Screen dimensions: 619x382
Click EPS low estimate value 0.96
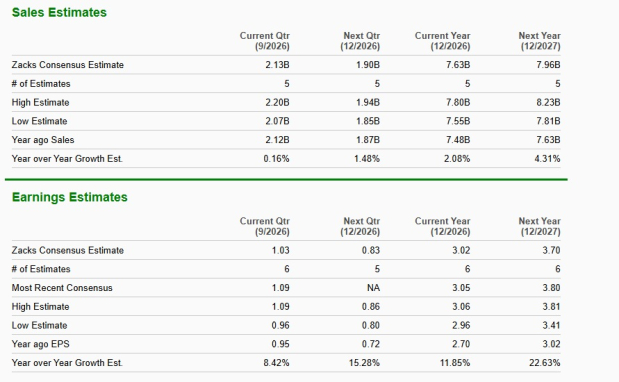[x=281, y=325]
